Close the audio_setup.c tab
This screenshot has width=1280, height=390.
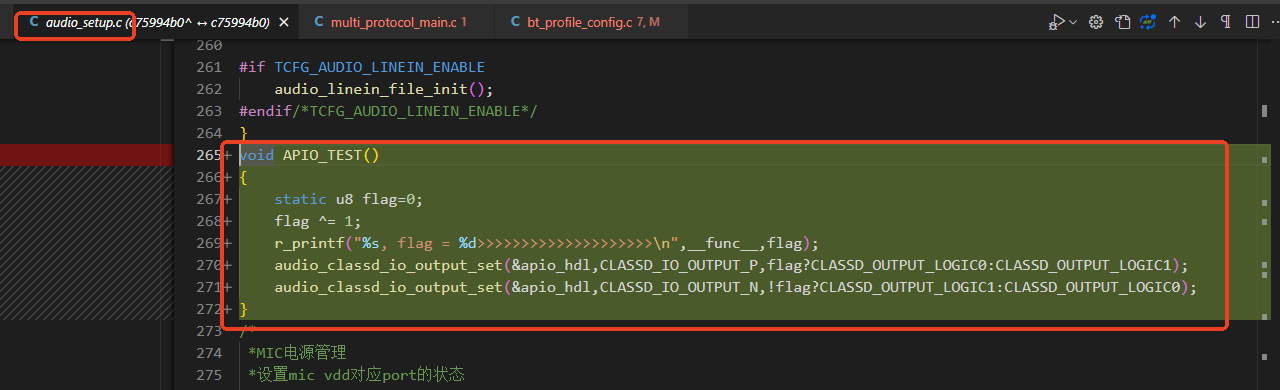(x=284, y=22)
